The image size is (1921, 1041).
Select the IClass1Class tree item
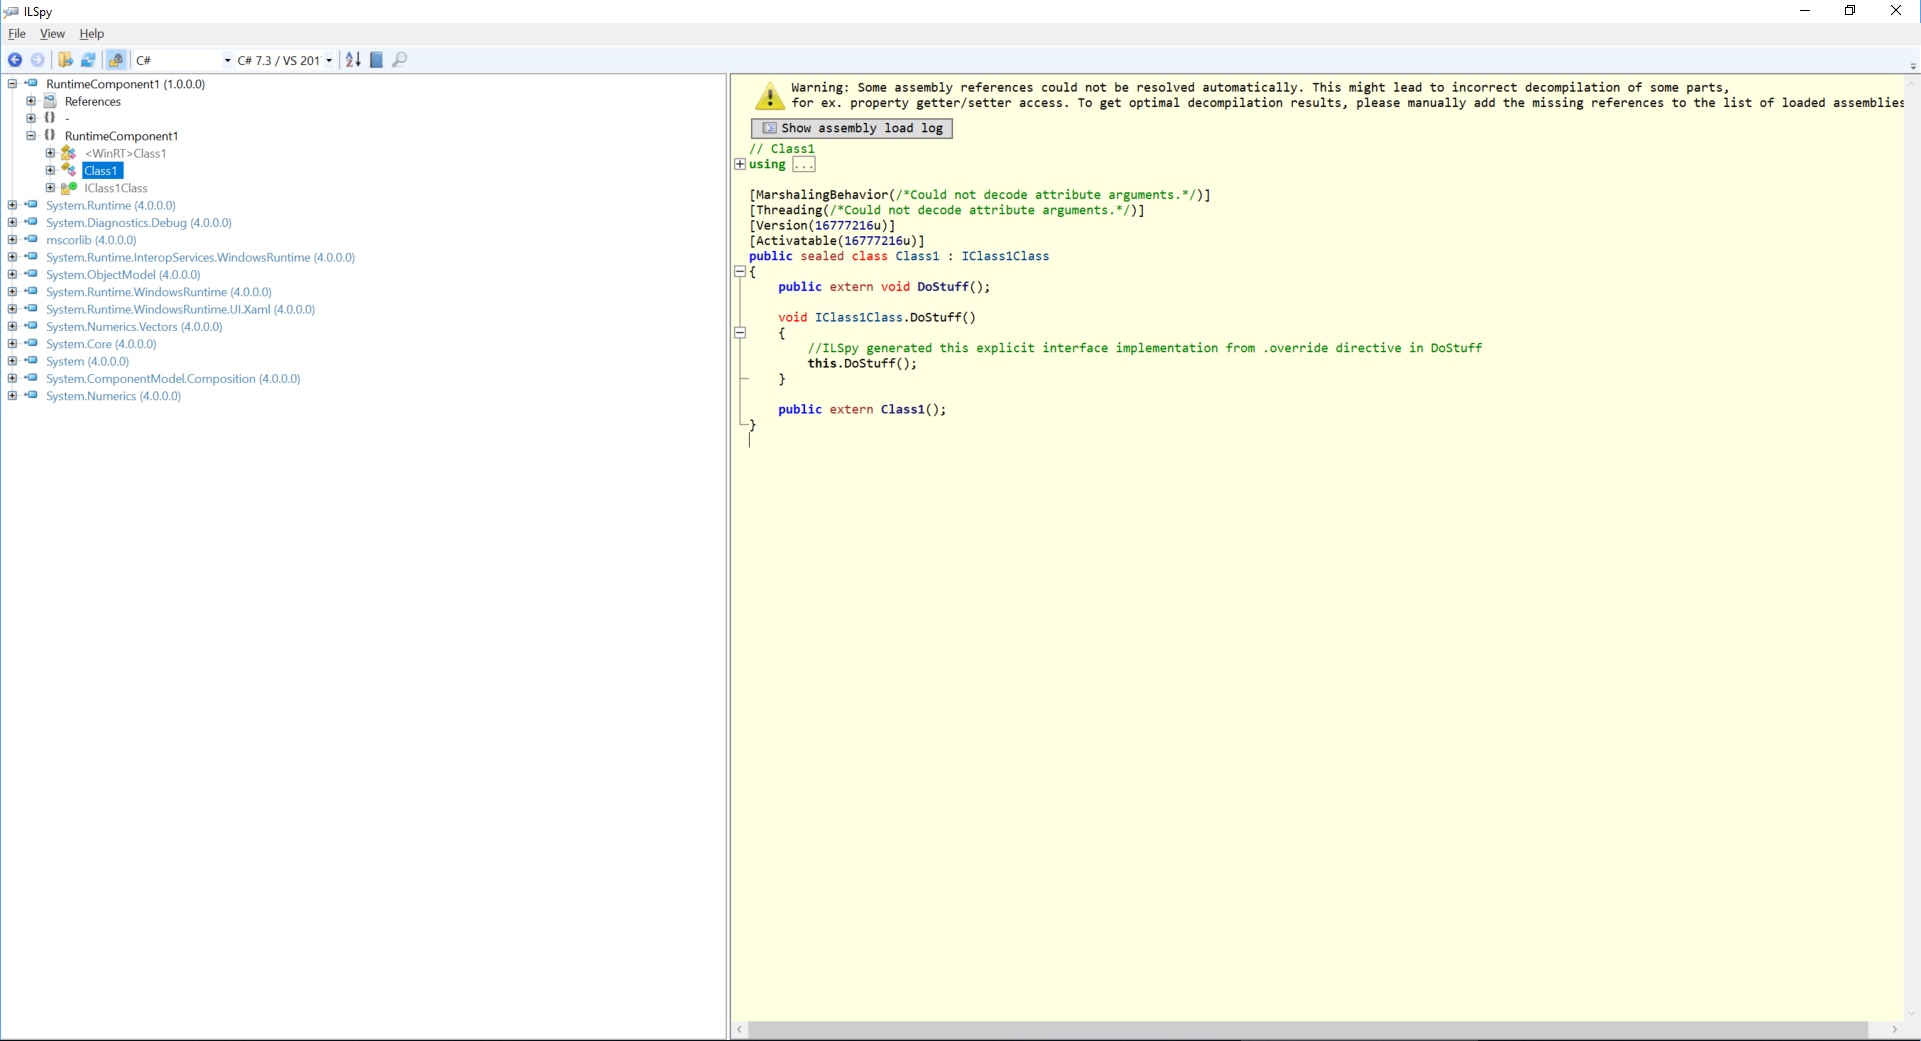coord(115,188)
